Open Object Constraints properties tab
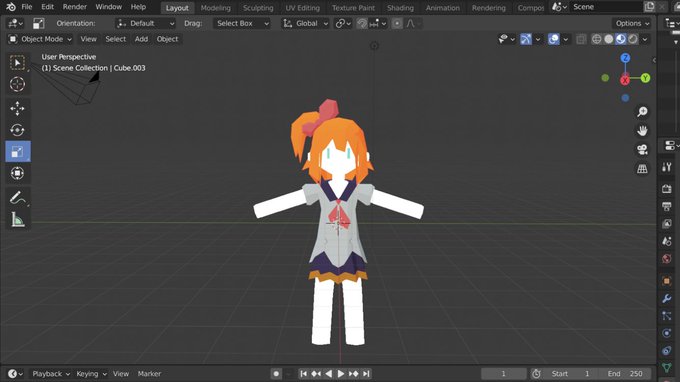This screenshot has width=680, height=382. [667, 350]
